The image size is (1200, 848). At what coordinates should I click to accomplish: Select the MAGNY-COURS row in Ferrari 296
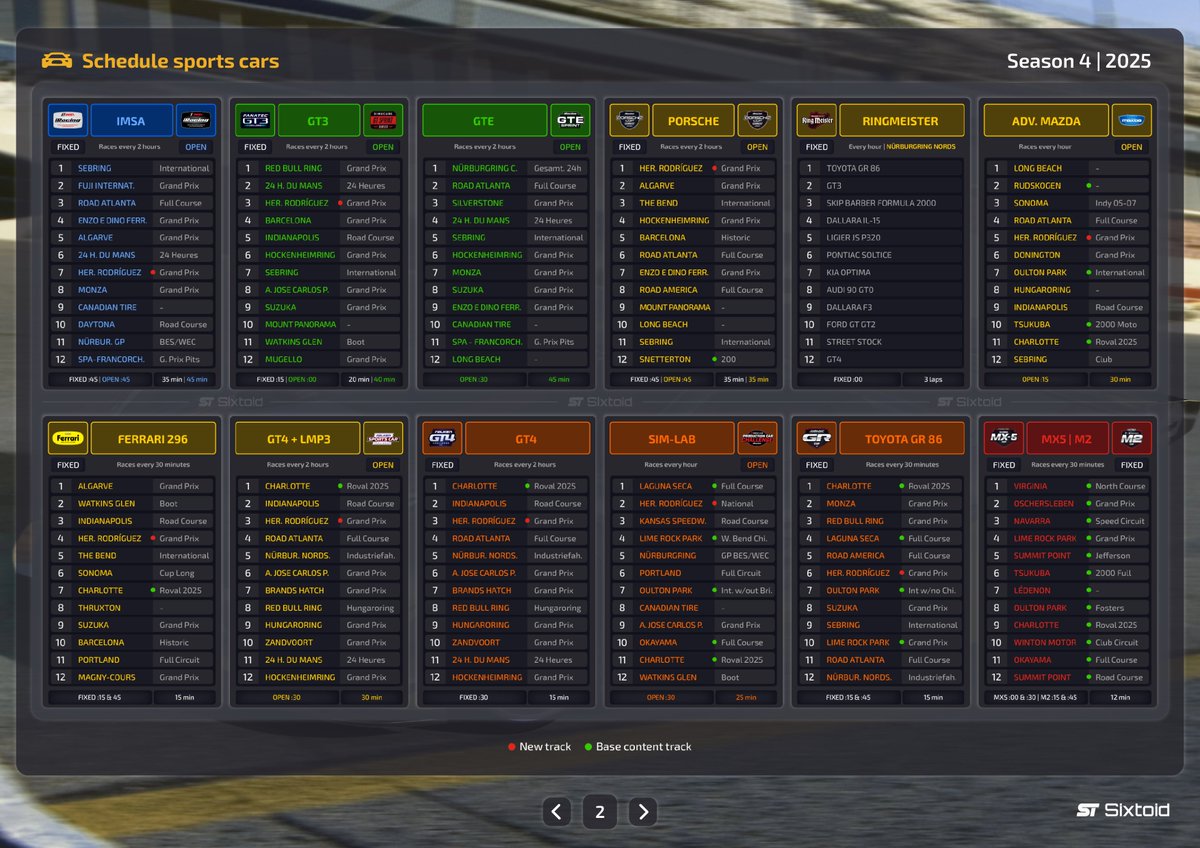132,677
